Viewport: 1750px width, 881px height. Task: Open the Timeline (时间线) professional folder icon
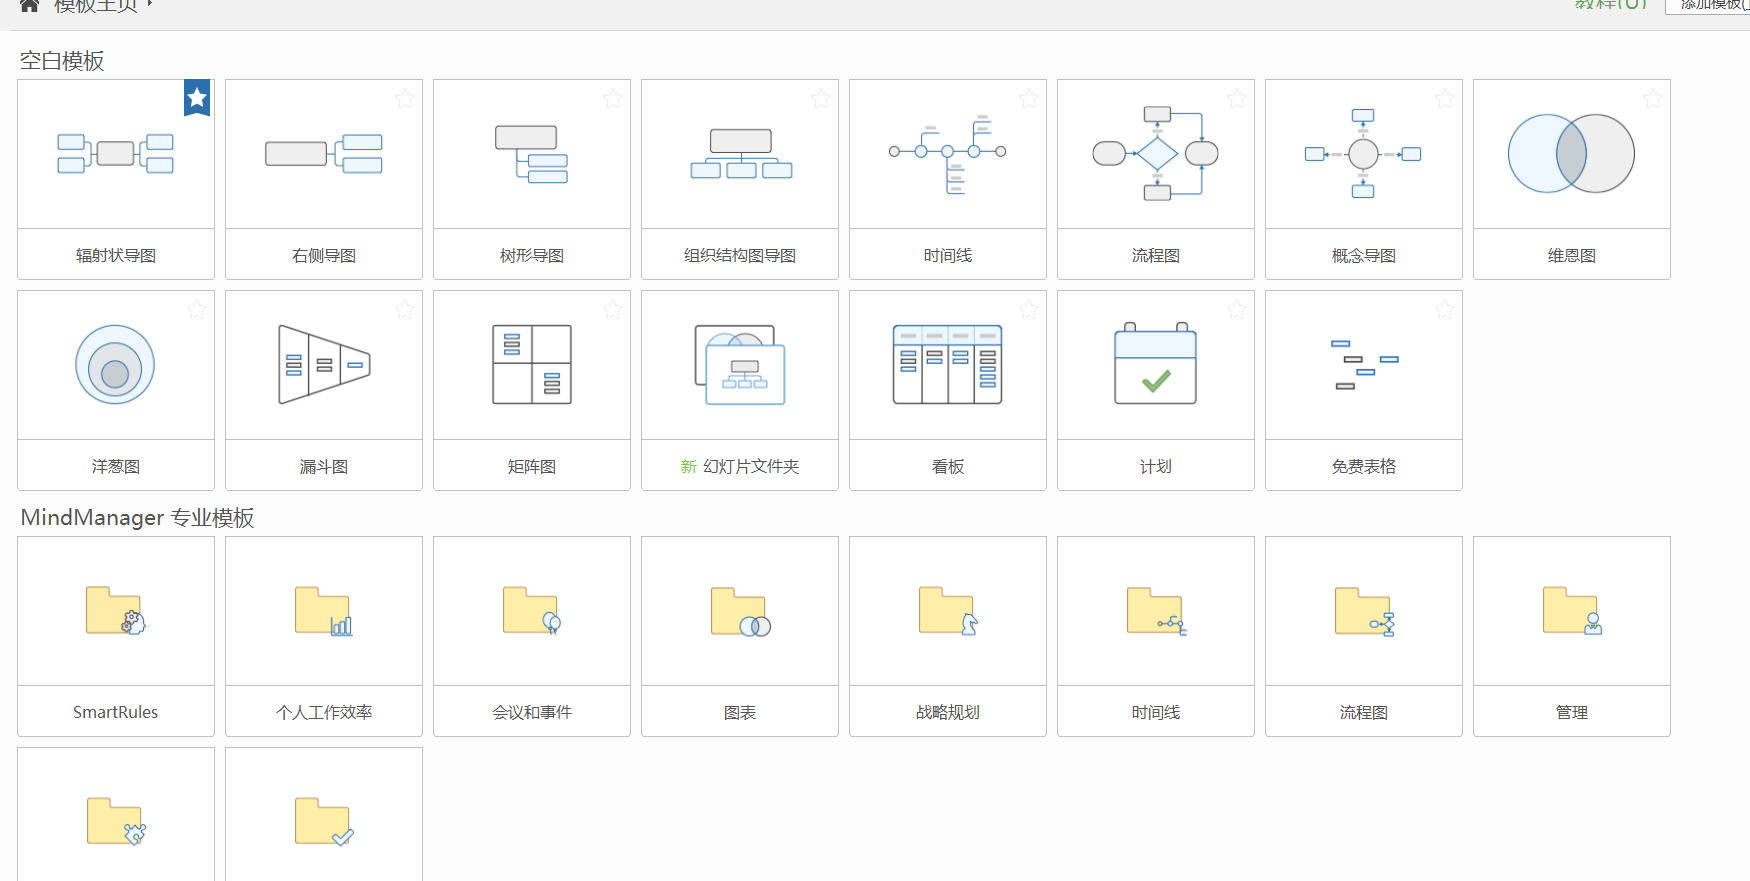pos(1157,611)
